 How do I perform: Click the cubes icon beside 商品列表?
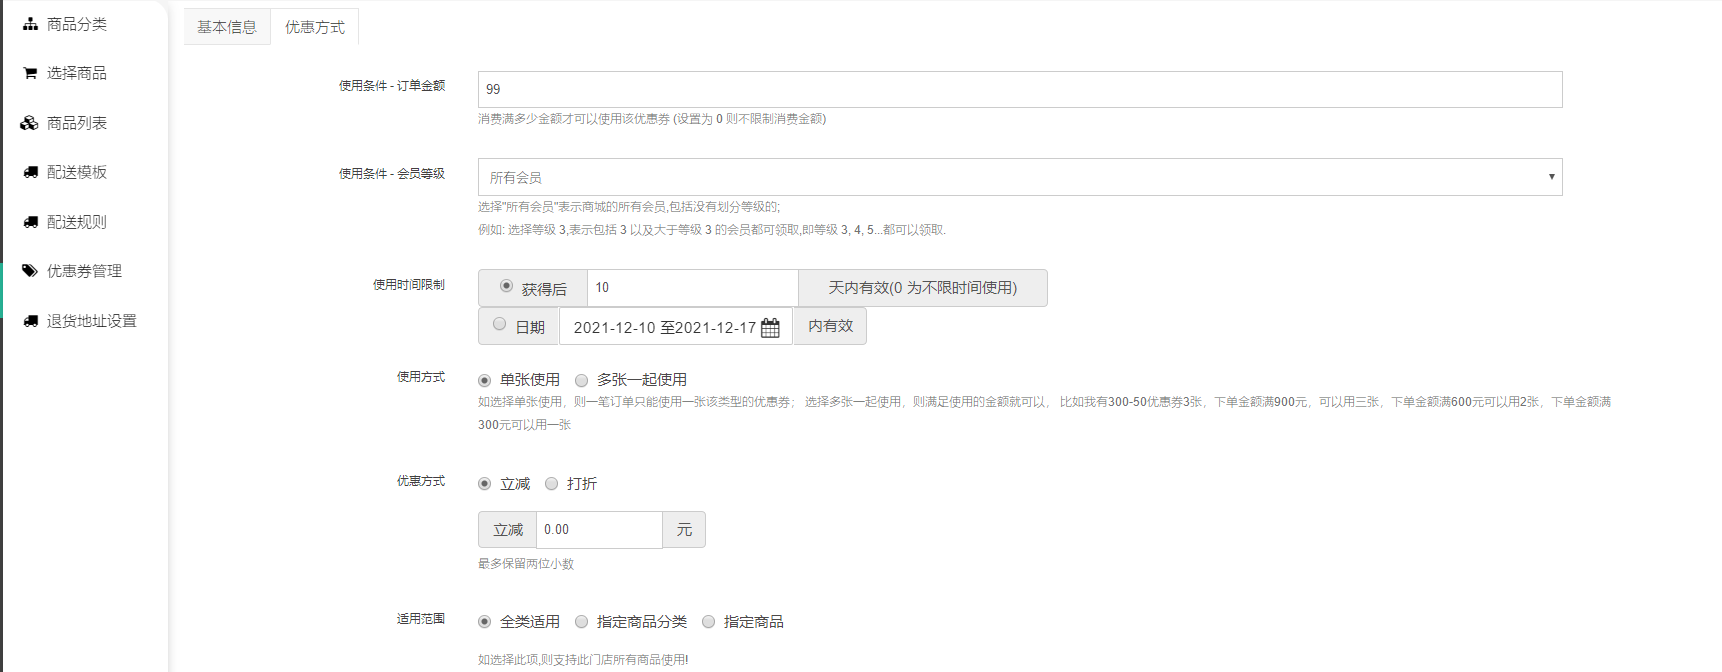point(30,123)
